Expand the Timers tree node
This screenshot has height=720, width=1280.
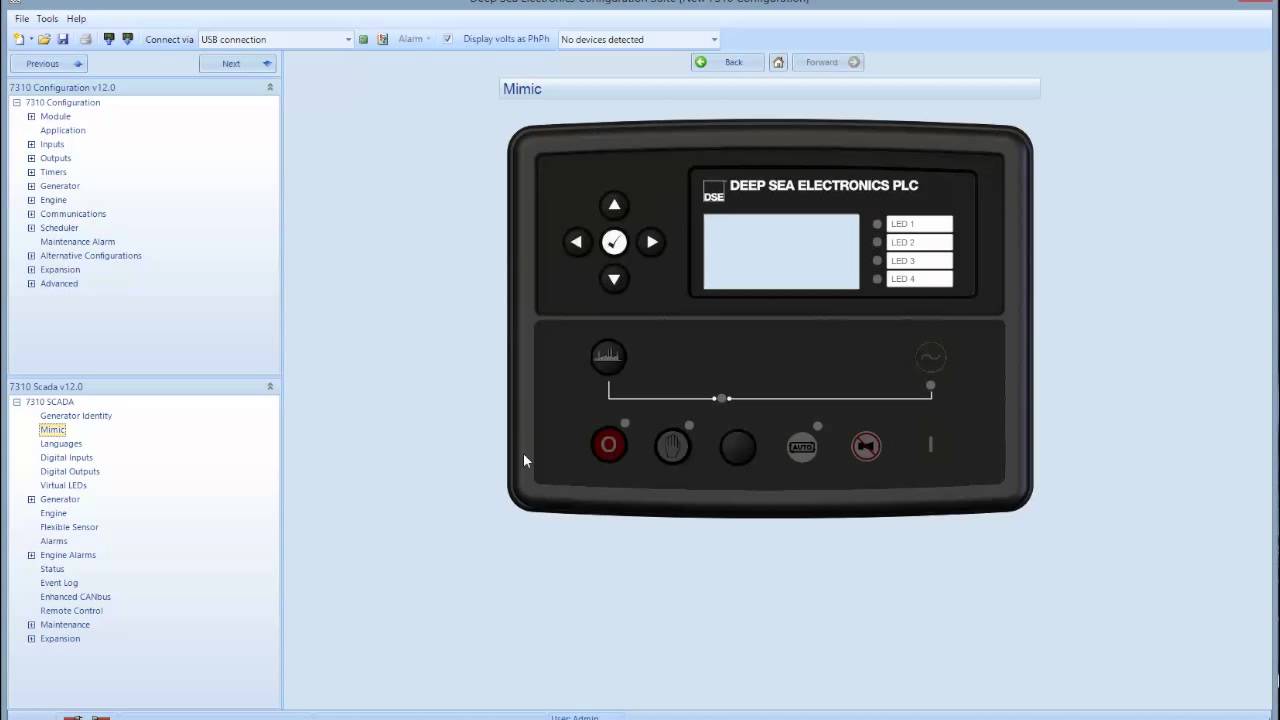[31, 172]
